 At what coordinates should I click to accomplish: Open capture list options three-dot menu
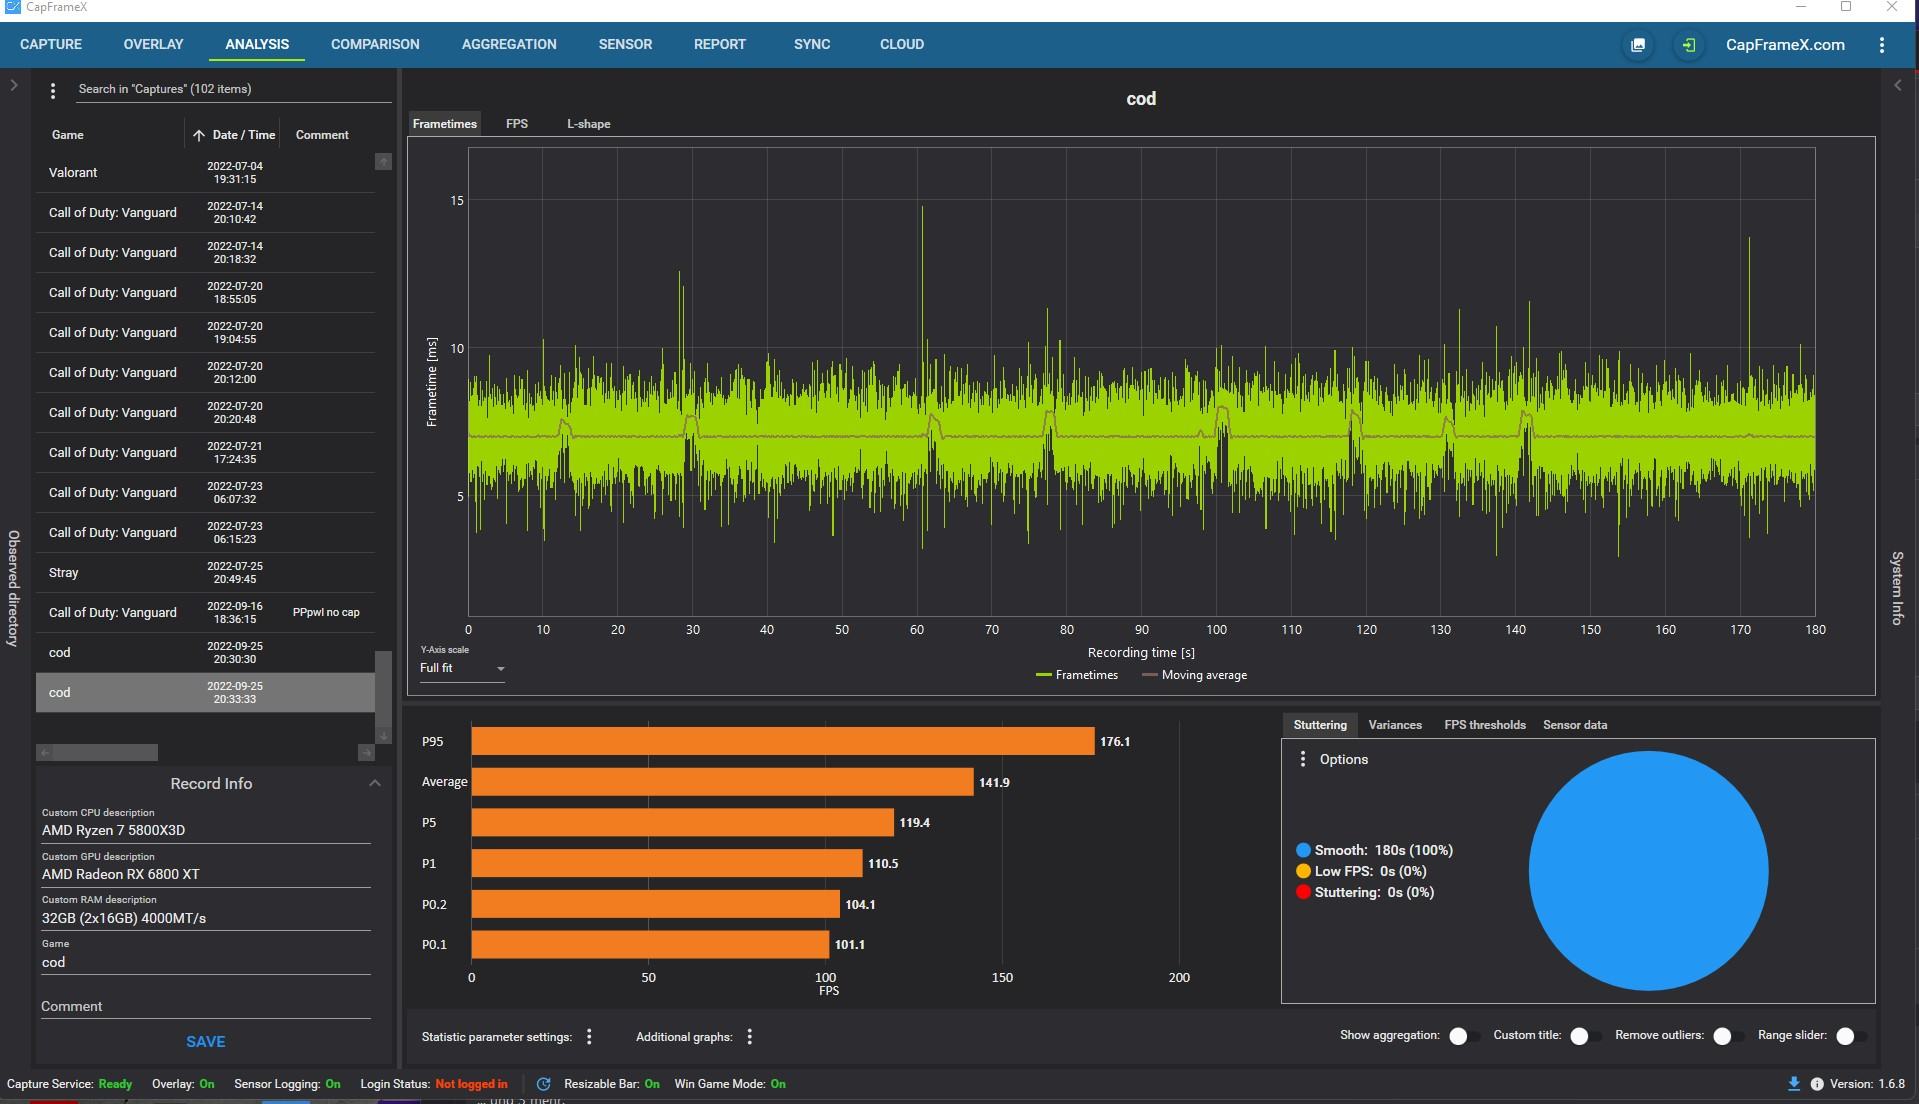tap(53, 90)
